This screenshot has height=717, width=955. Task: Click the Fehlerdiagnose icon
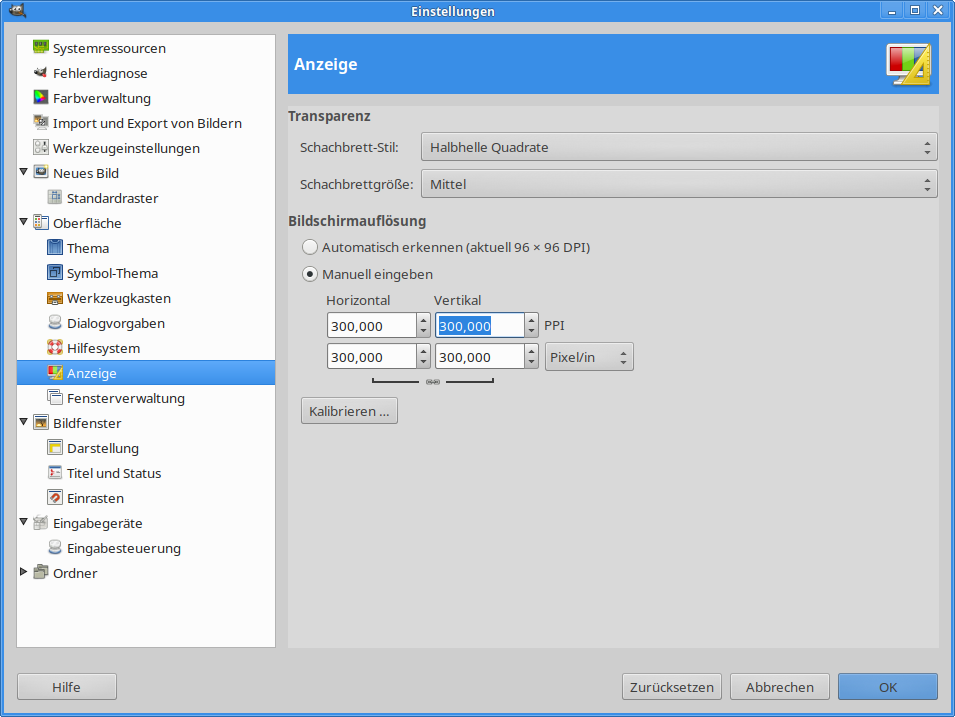[x=41, y=73]
